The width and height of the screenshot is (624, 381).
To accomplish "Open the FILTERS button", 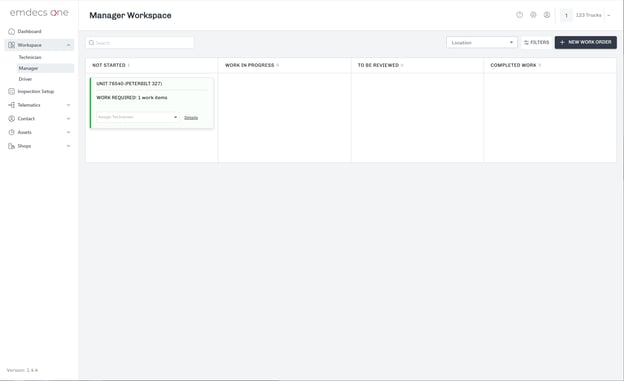I will 536,43.
